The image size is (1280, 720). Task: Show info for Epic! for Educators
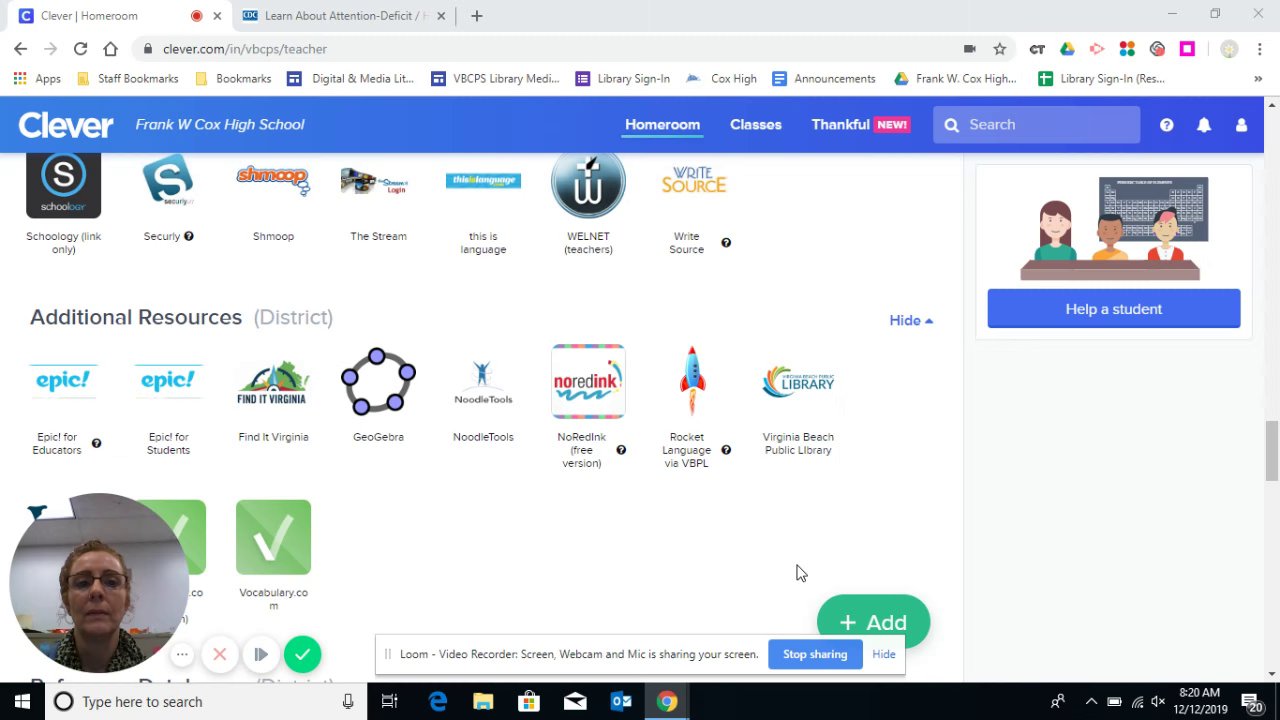(96, 443)
